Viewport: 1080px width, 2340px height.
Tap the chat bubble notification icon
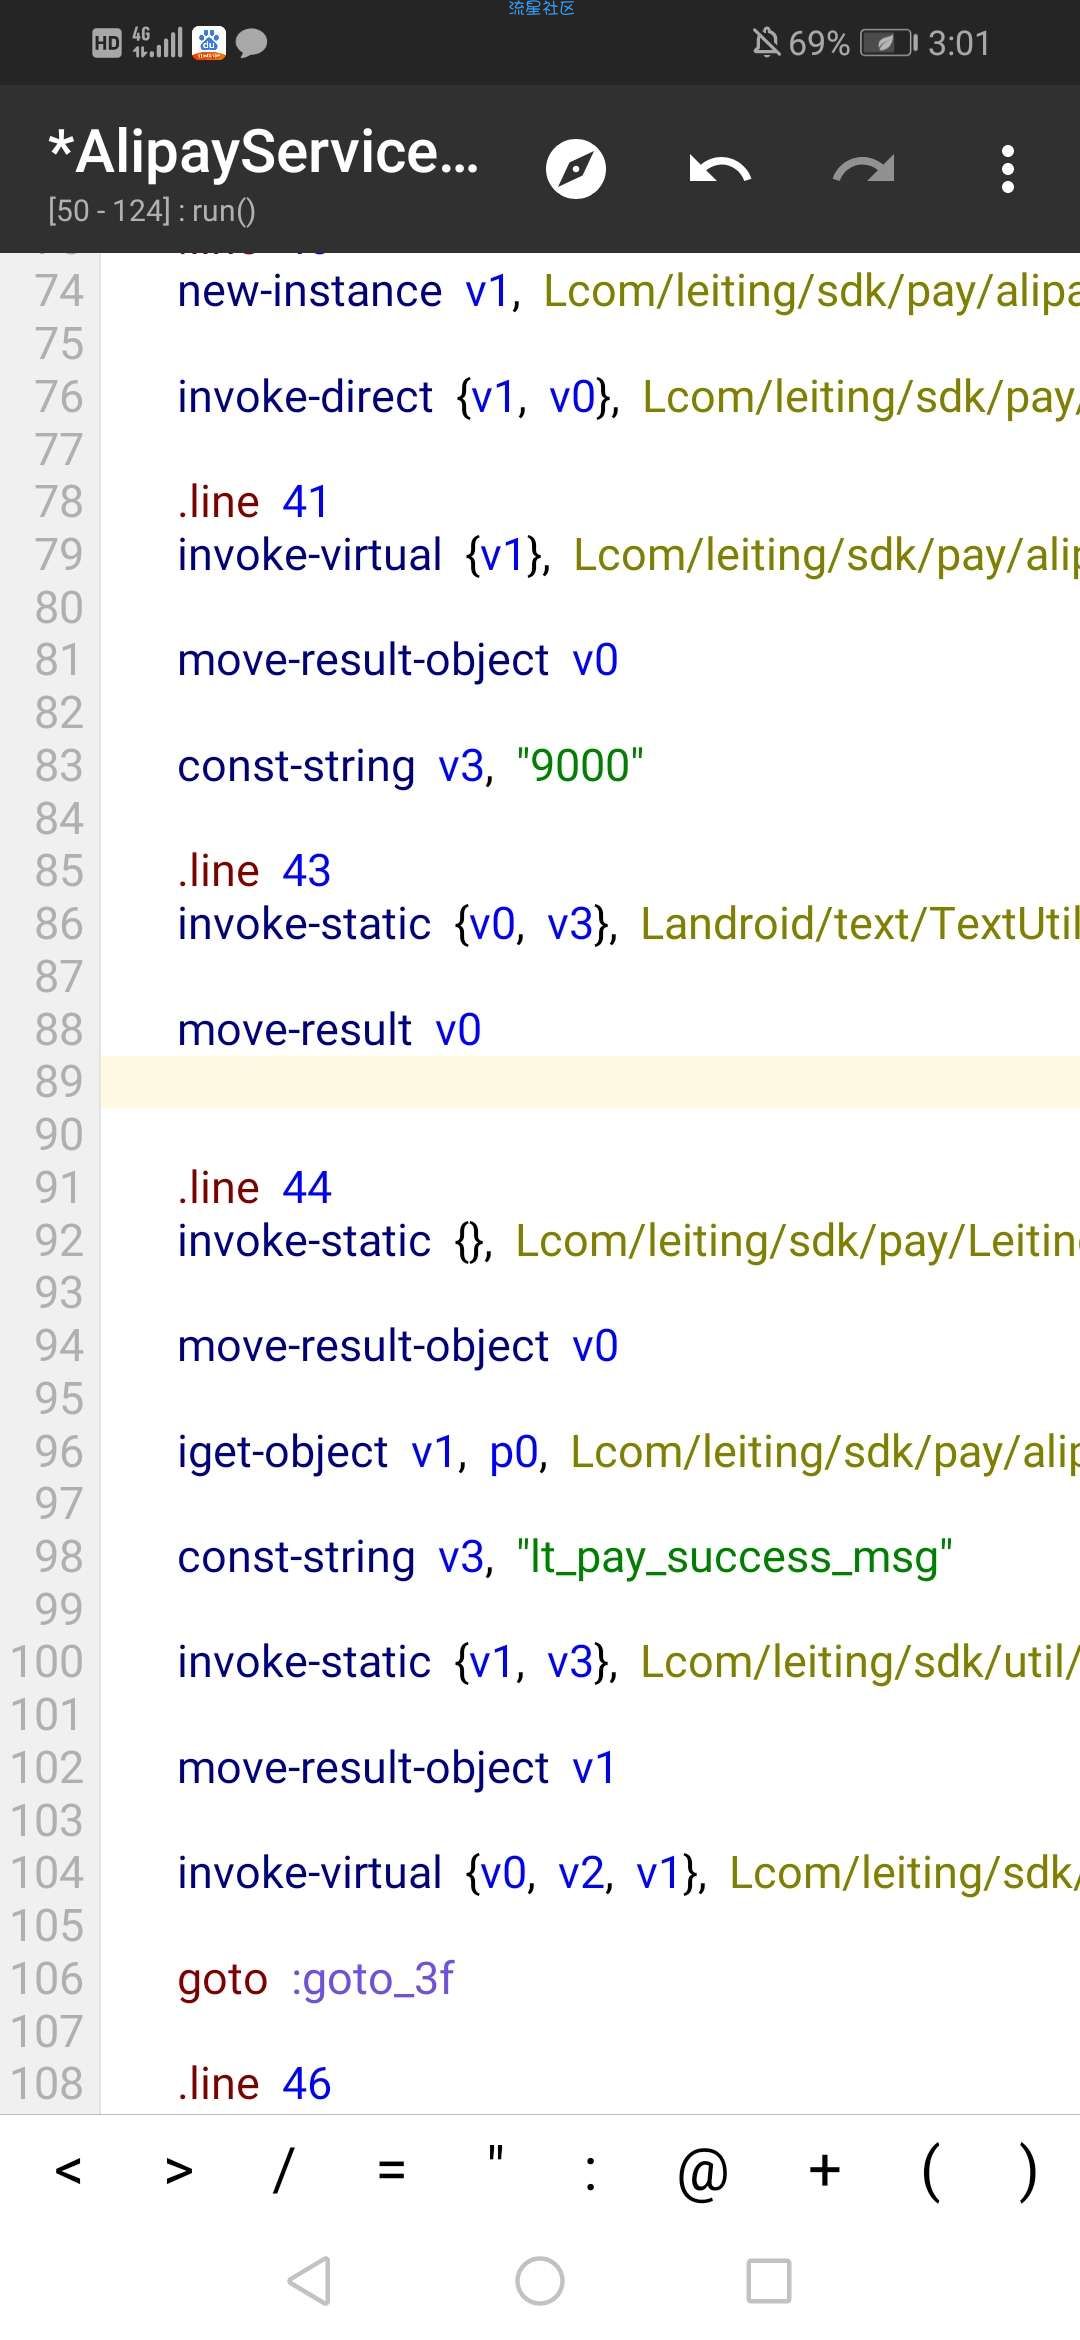tap(252, 43)
